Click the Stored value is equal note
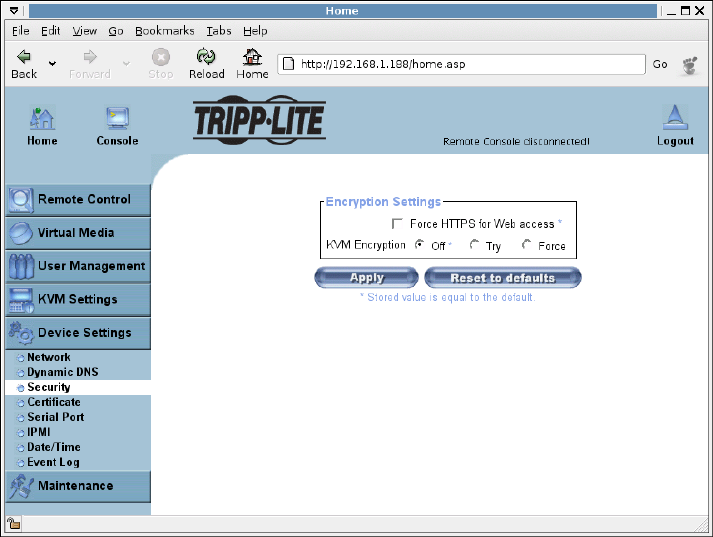This screenshot has height=537, width=713. point(447,297)
